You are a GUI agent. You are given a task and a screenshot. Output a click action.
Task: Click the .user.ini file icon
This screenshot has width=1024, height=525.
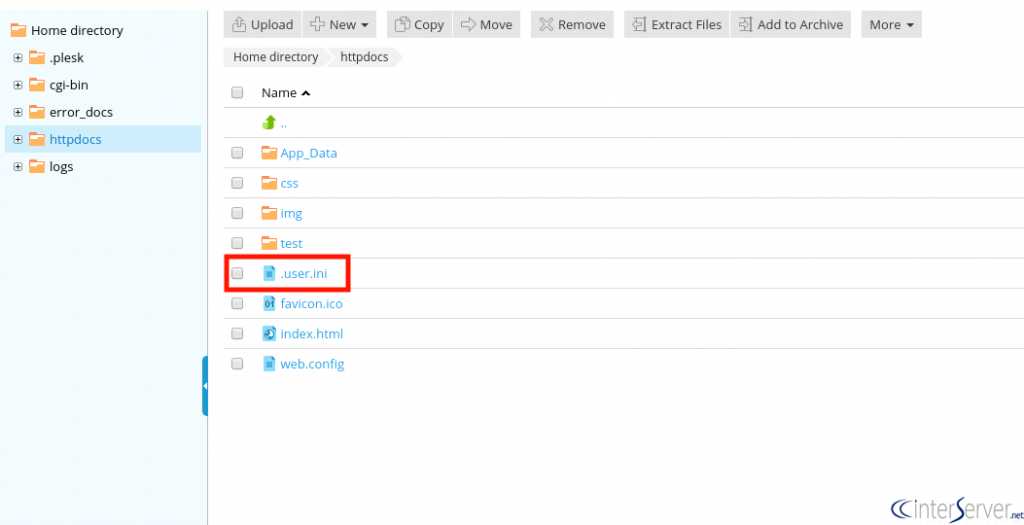269,273
